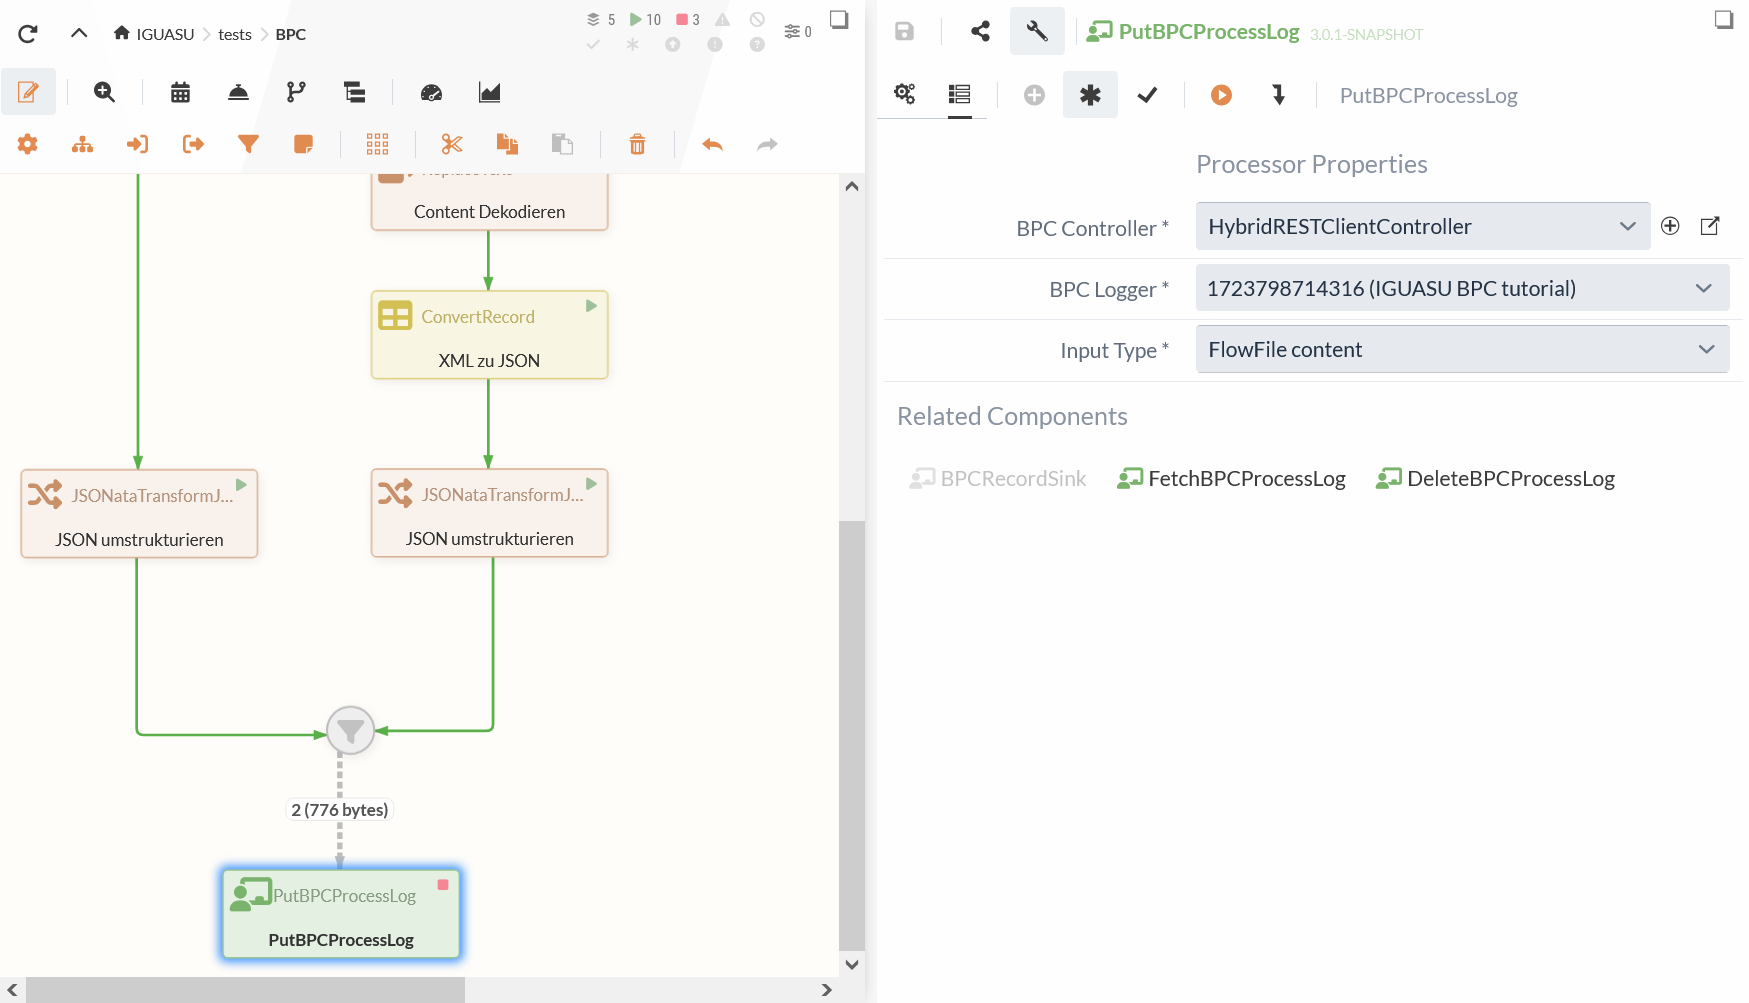
Task: Click the PutBPCProcessLog 3.0.1-SNAPSHOT title
Action: point(1255,32)
